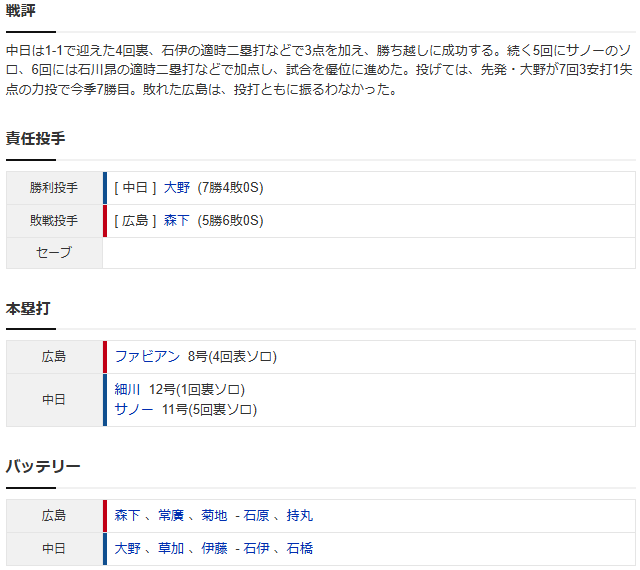The height and width of the screenshot is (570, 640).
Task: Open 常廣 link in battery section
Action: click(171, 516)
